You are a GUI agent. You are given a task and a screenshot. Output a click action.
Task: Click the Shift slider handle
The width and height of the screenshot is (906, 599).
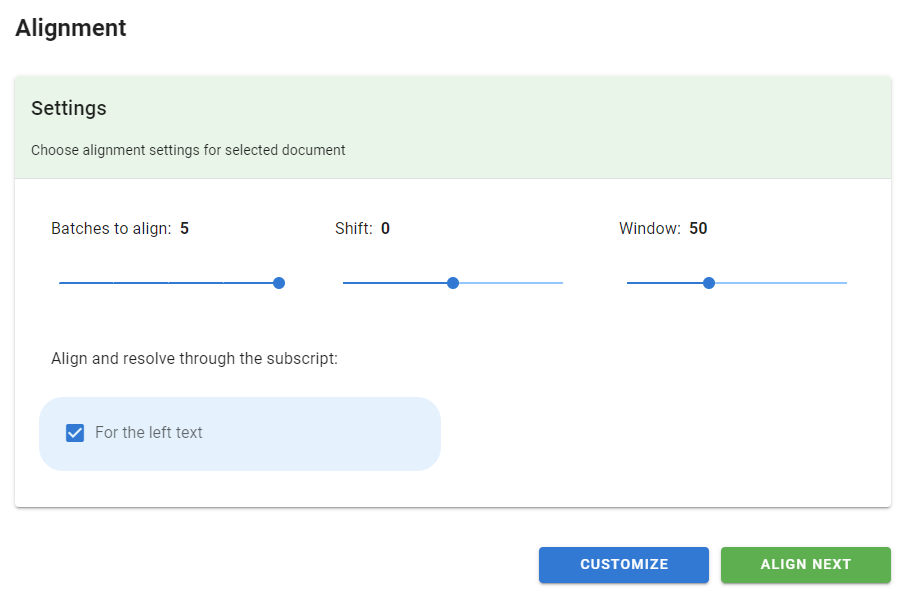pos(453,283)
